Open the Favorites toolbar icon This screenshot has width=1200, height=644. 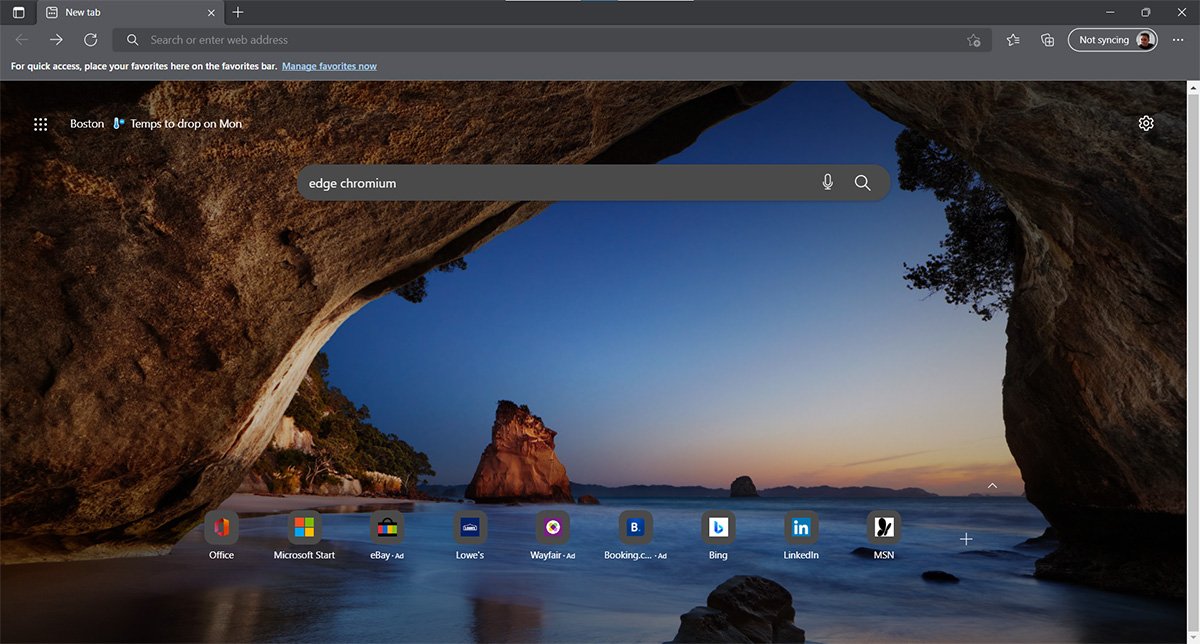(x=1013, y=39)
